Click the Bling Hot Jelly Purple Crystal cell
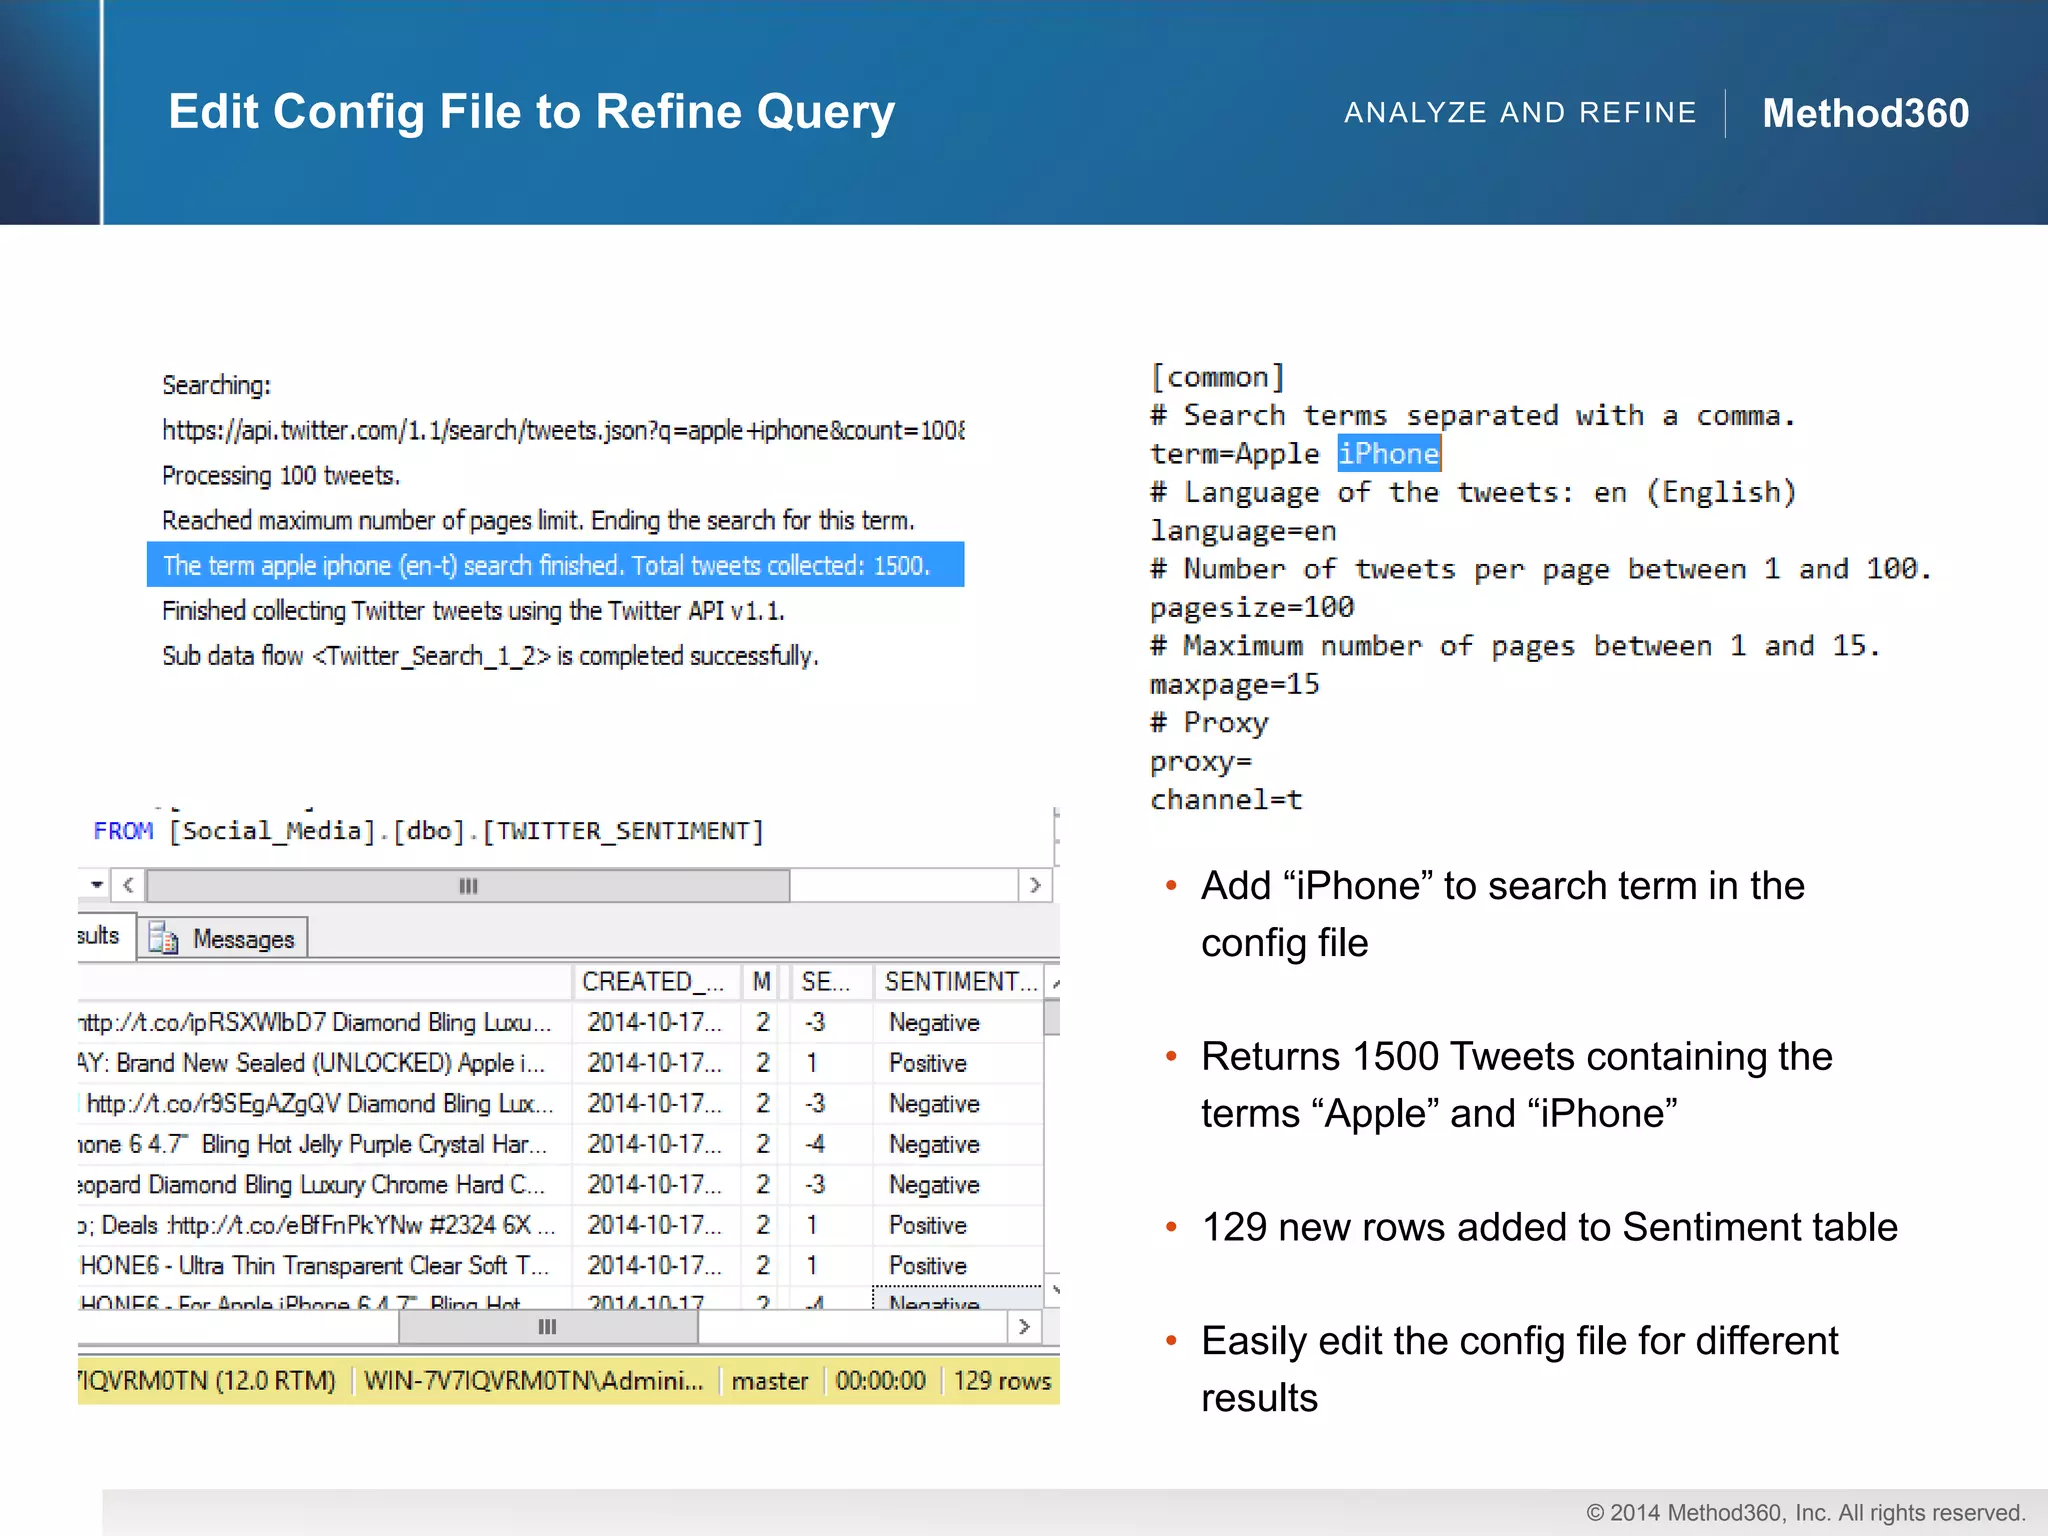 point(324,1143)
